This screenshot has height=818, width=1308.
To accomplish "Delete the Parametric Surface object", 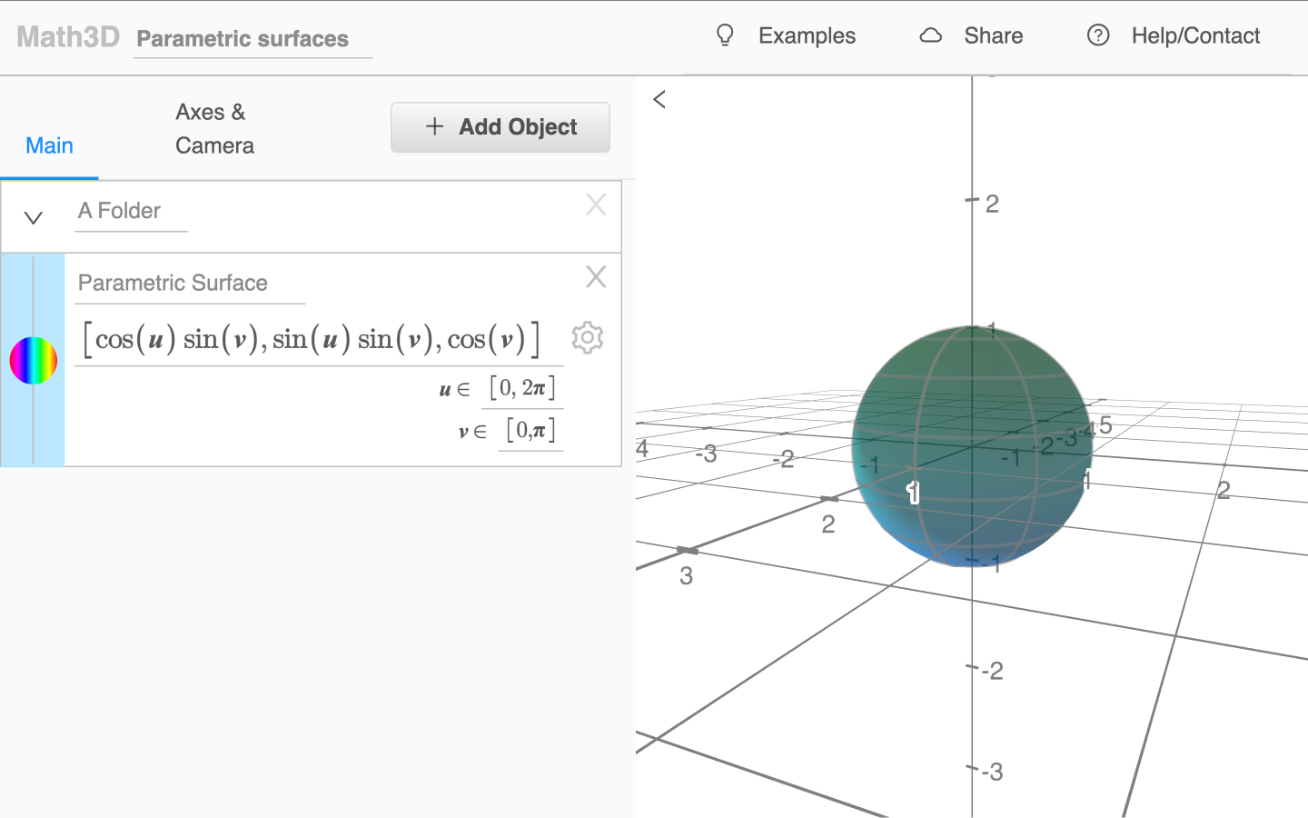I will (596, 277).
